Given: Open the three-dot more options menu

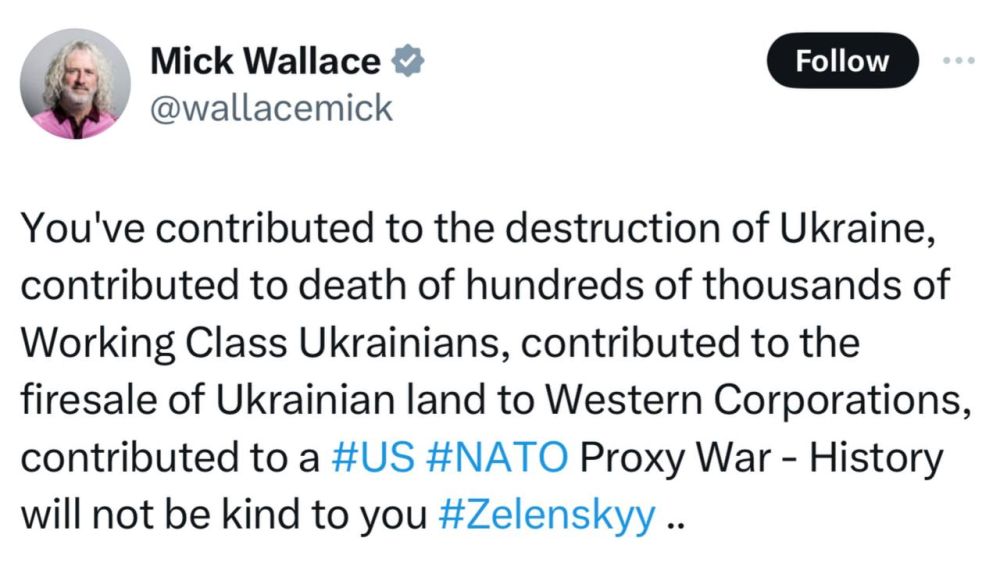Looking at the screenshot, I should click(958, 59).
